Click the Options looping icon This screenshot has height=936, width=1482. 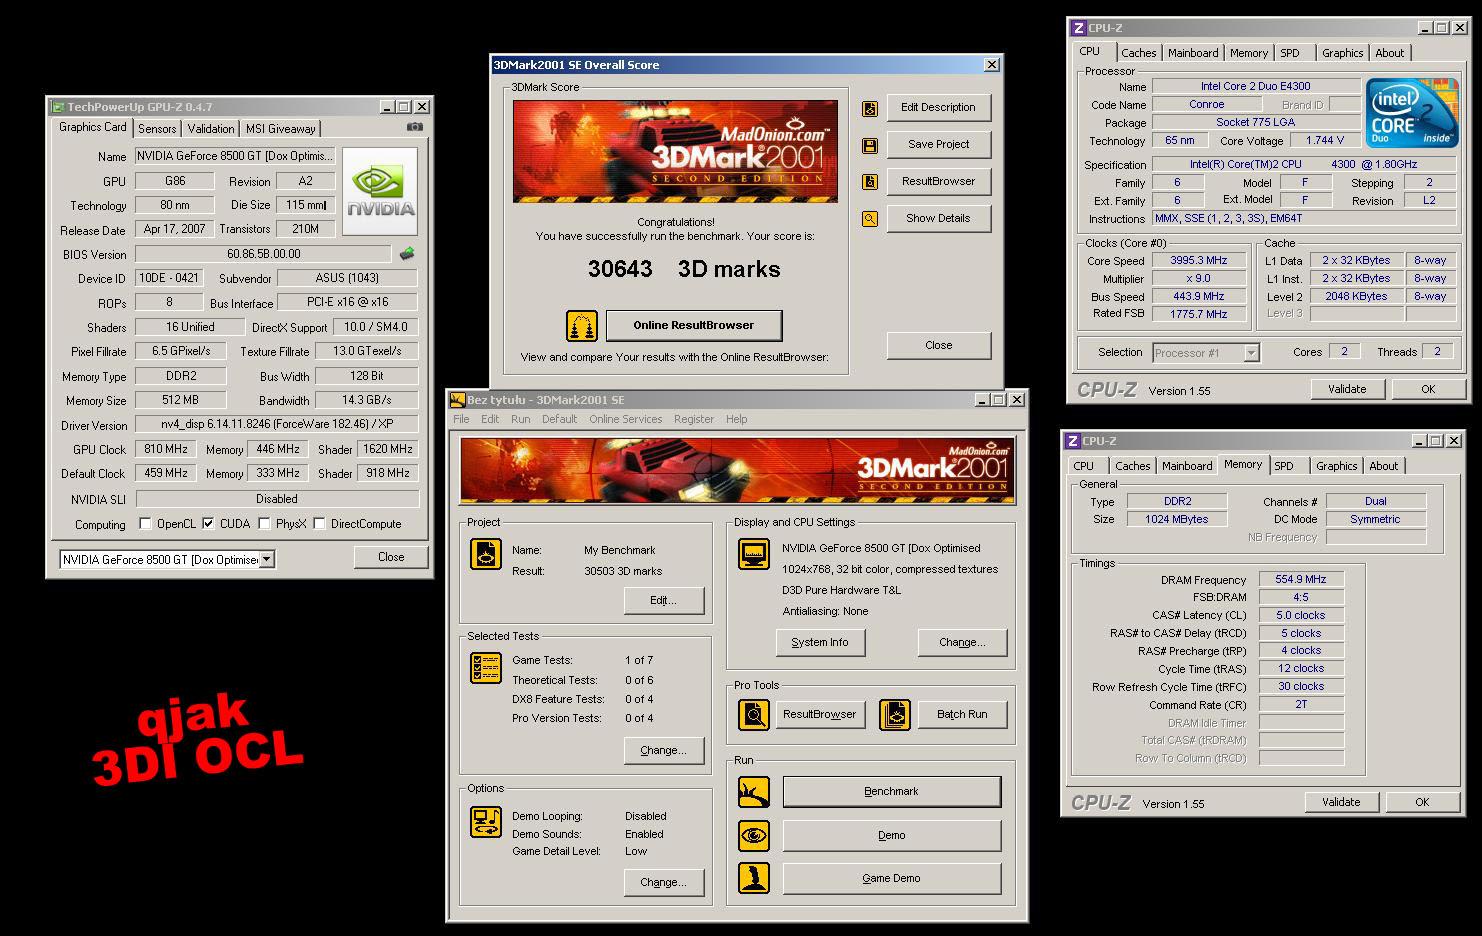(486, 822)
